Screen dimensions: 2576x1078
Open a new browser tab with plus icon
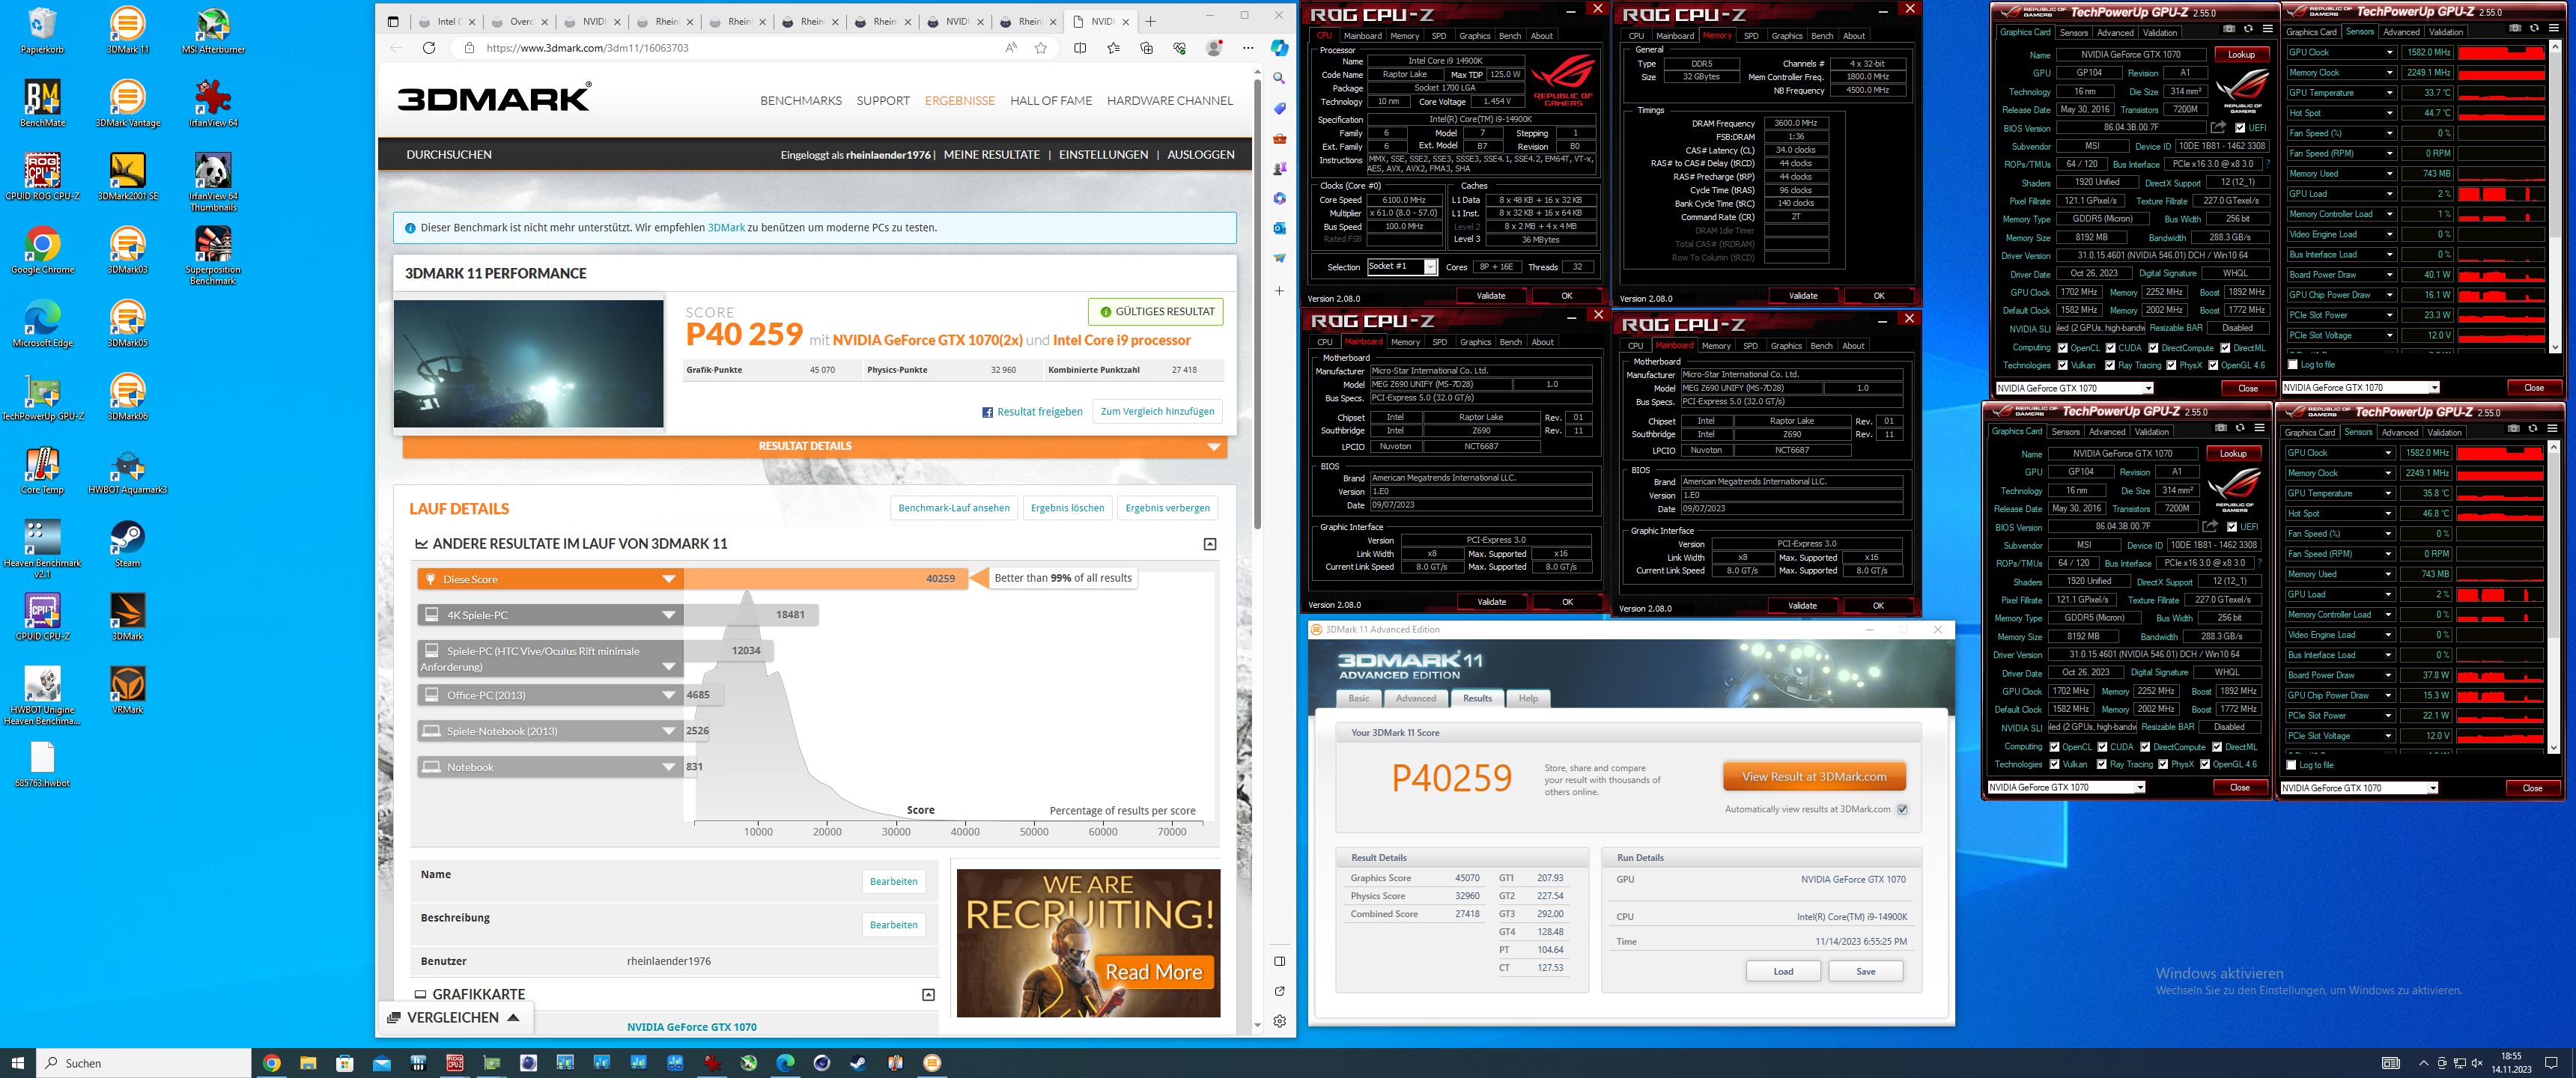(1150, 21)
